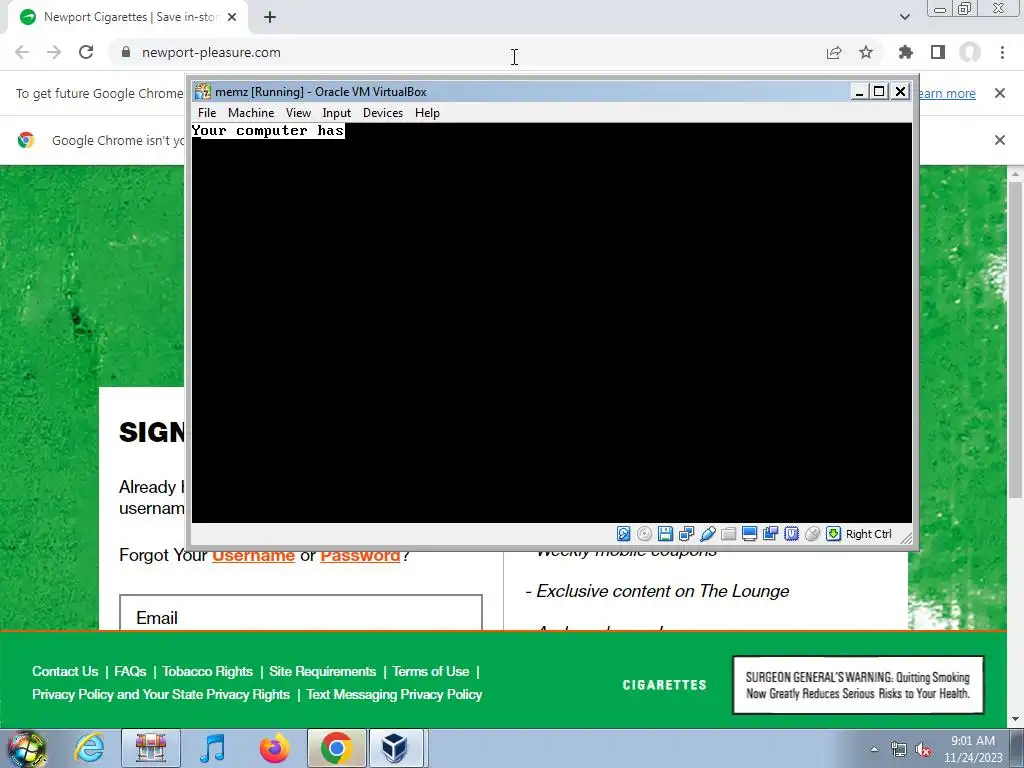Open the Windows Start orb
The height and width of the screenshot is (768, 1024).
tap(26, 748)
